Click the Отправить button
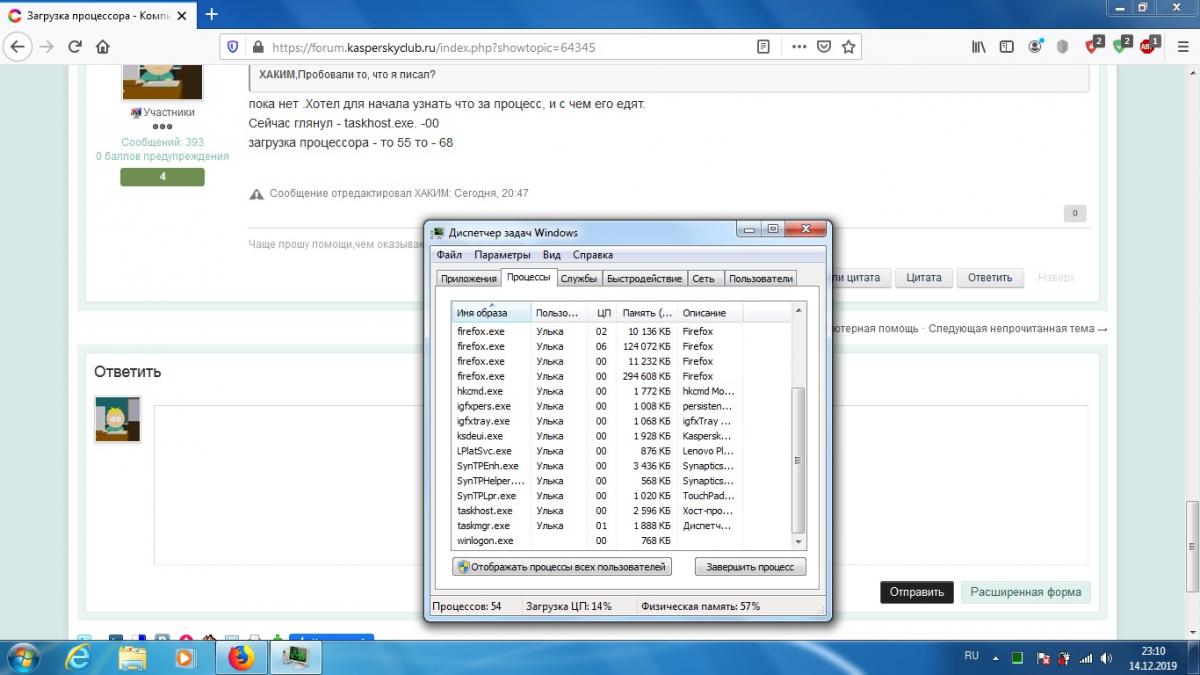This screenshot has width=1200, height=675. (x=916, y=592)
